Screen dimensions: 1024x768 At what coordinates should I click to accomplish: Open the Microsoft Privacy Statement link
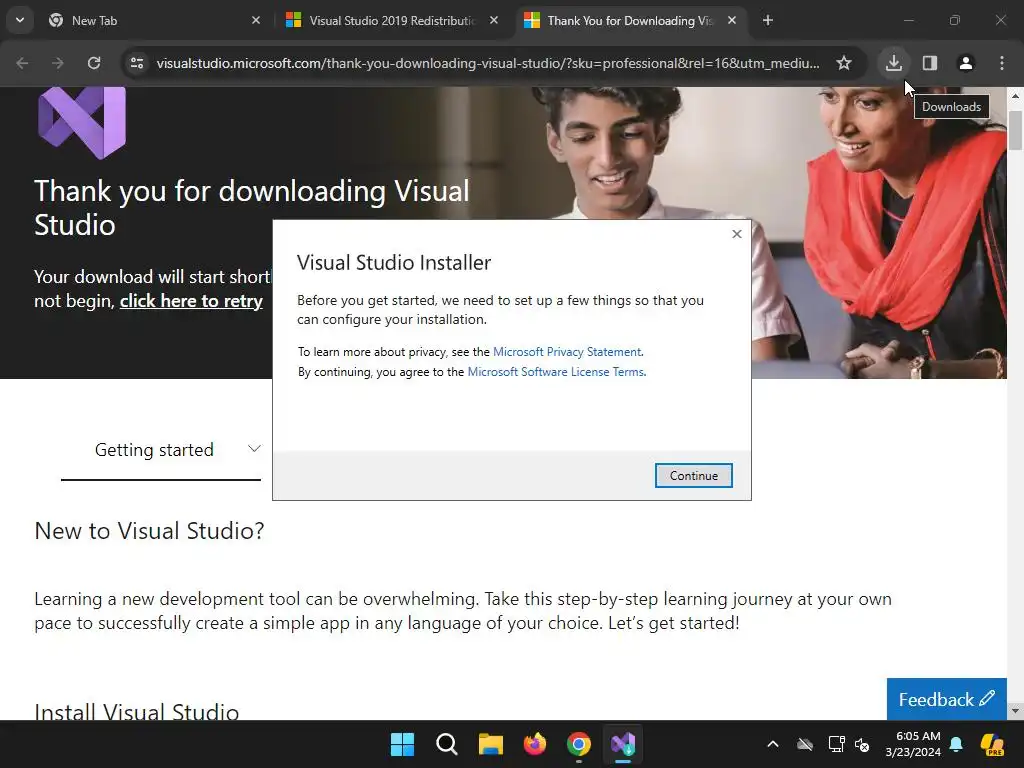(x=567, y=352)
